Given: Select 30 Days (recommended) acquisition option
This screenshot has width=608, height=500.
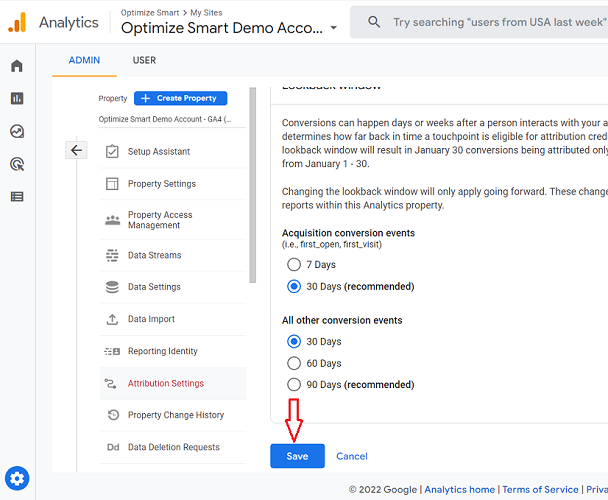Looking at the screenshot, I should point(294,286).
